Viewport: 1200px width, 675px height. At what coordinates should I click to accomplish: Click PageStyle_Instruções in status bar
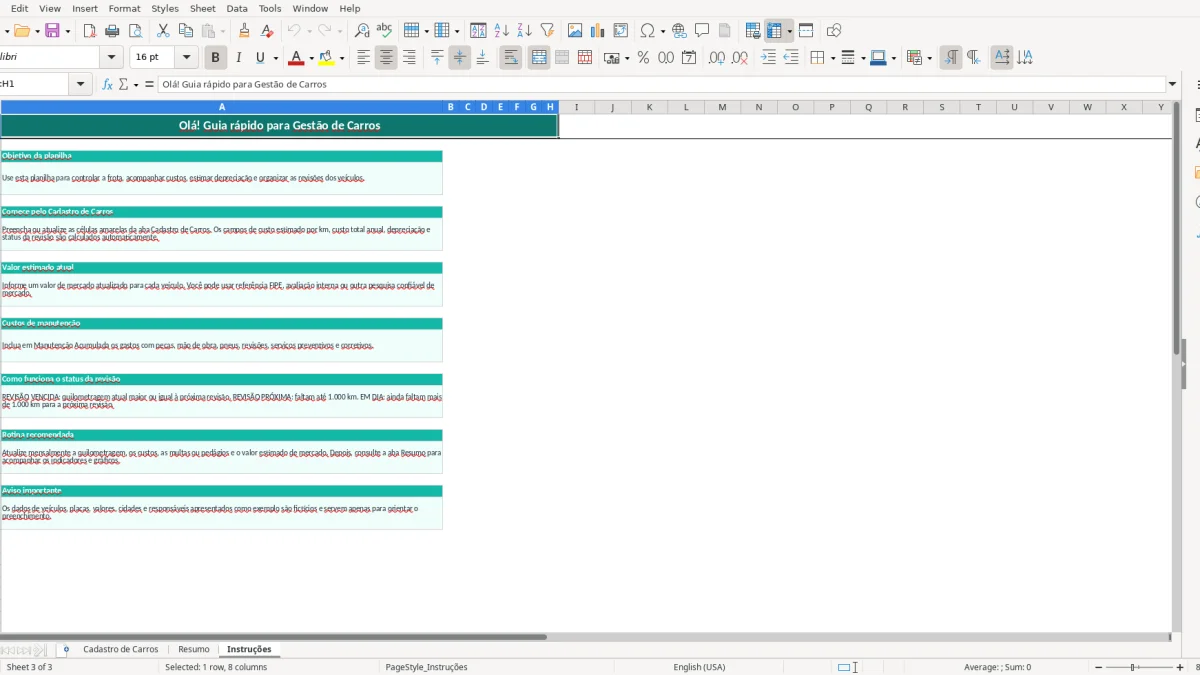point(426,667)
